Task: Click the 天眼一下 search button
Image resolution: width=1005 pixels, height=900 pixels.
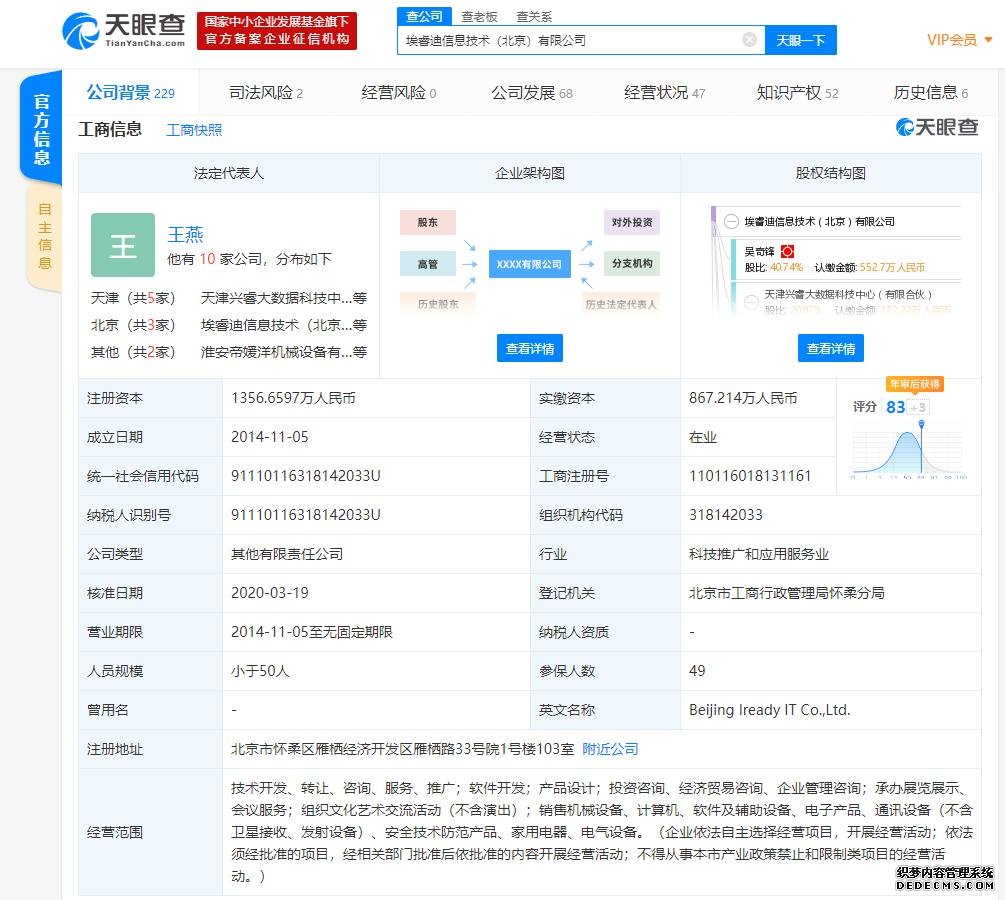Action: click(801, 40)
